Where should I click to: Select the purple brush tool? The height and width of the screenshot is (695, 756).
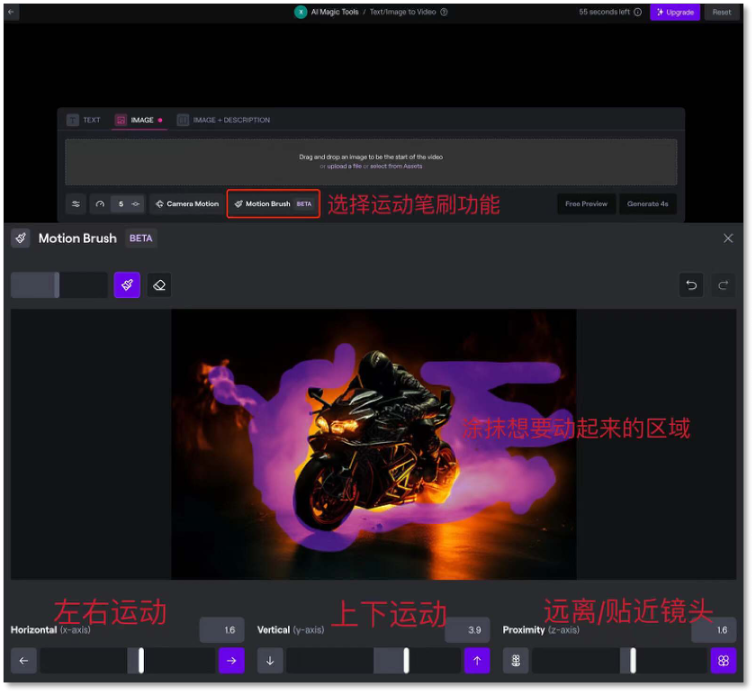tap(127, 285)
